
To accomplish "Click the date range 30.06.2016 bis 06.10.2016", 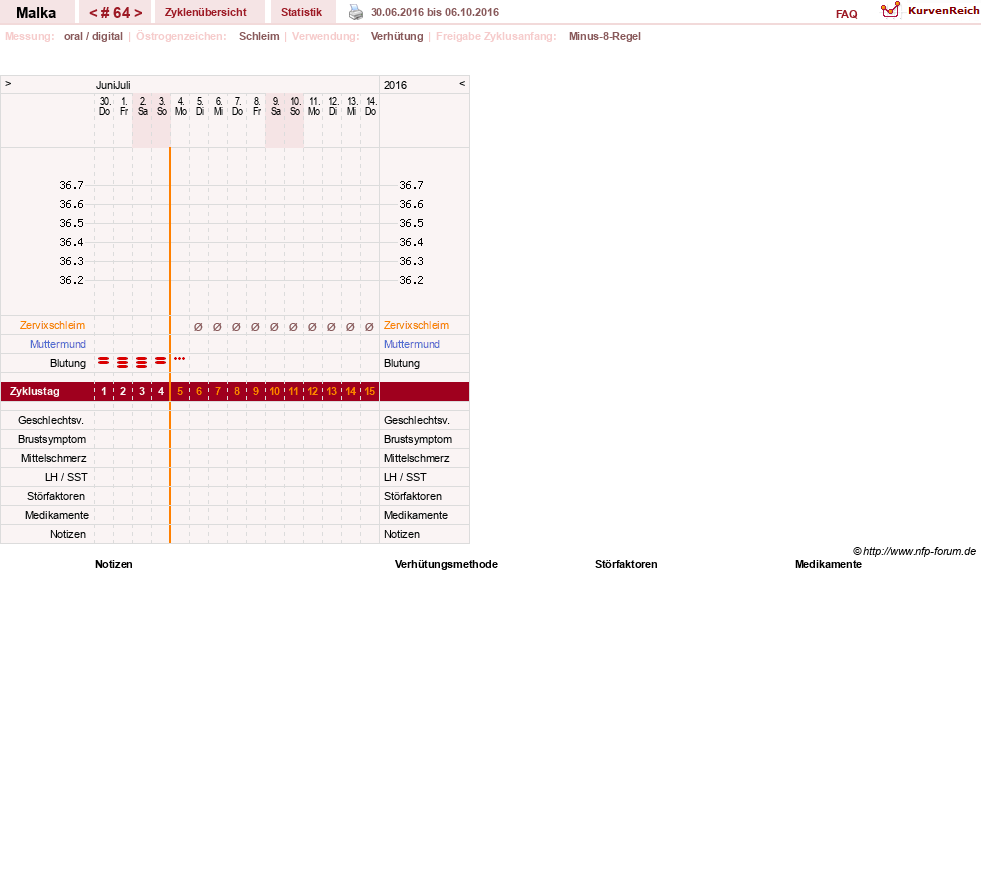I will point(435,12).
